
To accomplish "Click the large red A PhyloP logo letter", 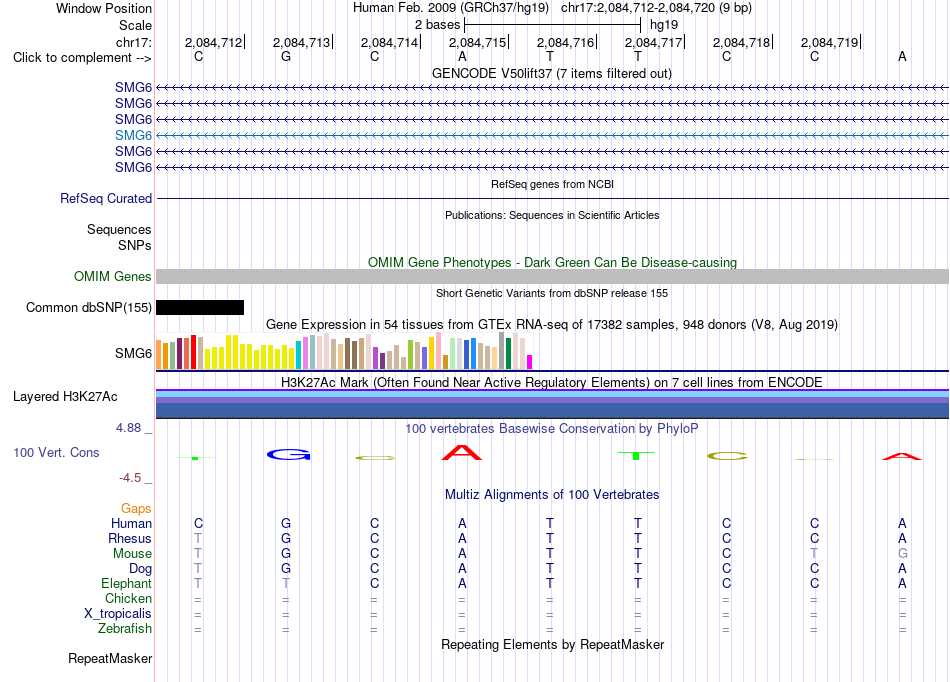I will coord(462,452).
